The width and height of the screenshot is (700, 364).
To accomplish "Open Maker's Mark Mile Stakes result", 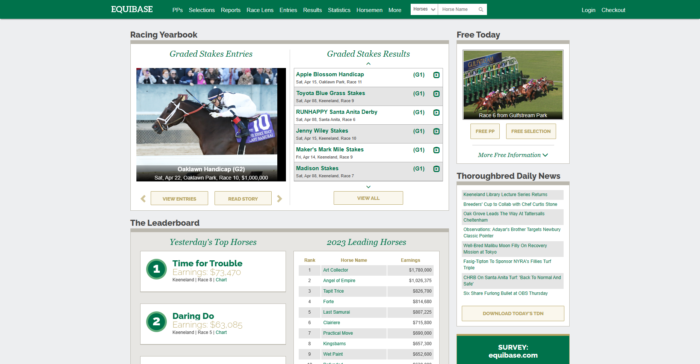I will (x=330, y=149).
